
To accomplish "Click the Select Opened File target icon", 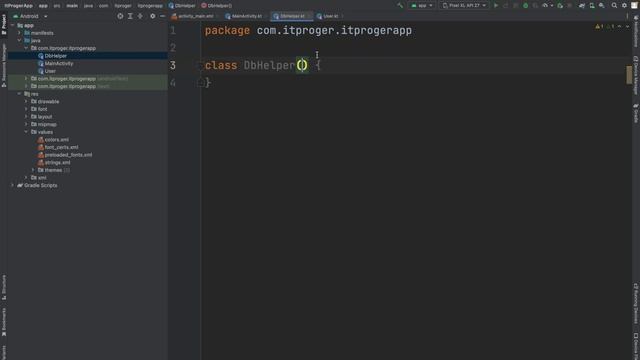I will [120, 16].
